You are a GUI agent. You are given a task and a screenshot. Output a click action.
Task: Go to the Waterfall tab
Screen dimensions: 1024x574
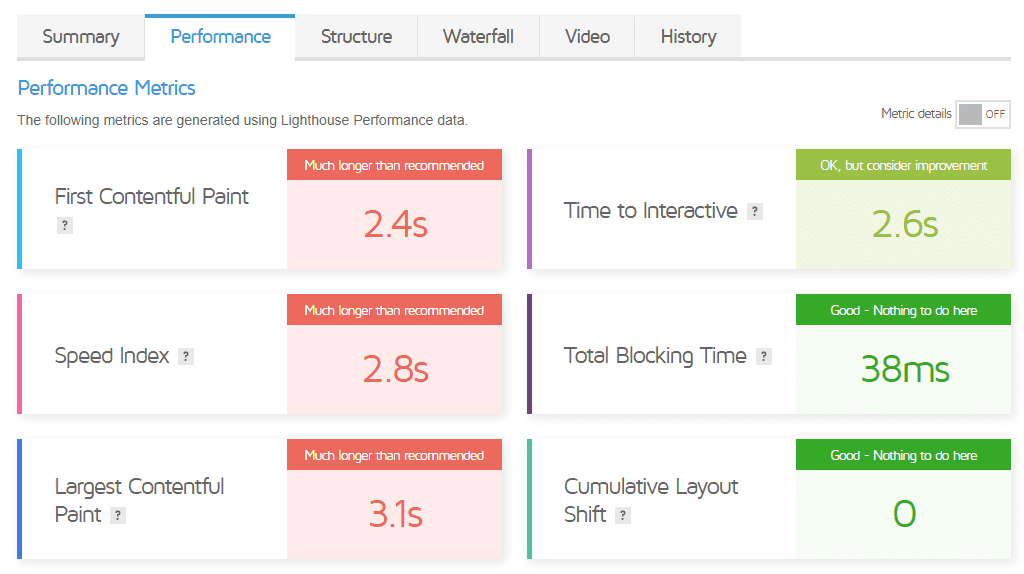[x=478, y=37]
